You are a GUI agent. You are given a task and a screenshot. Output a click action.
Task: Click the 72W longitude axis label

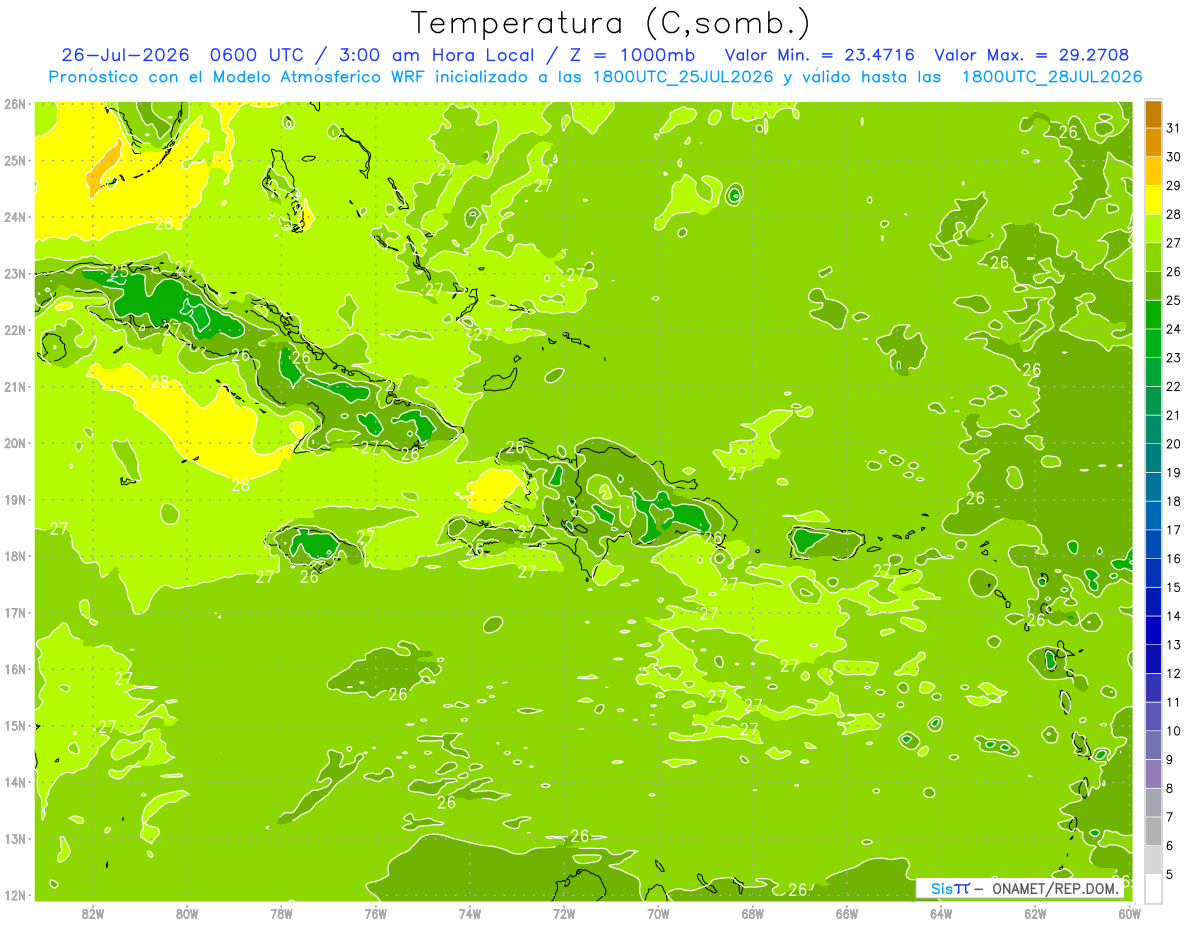(x=564, y=913)
